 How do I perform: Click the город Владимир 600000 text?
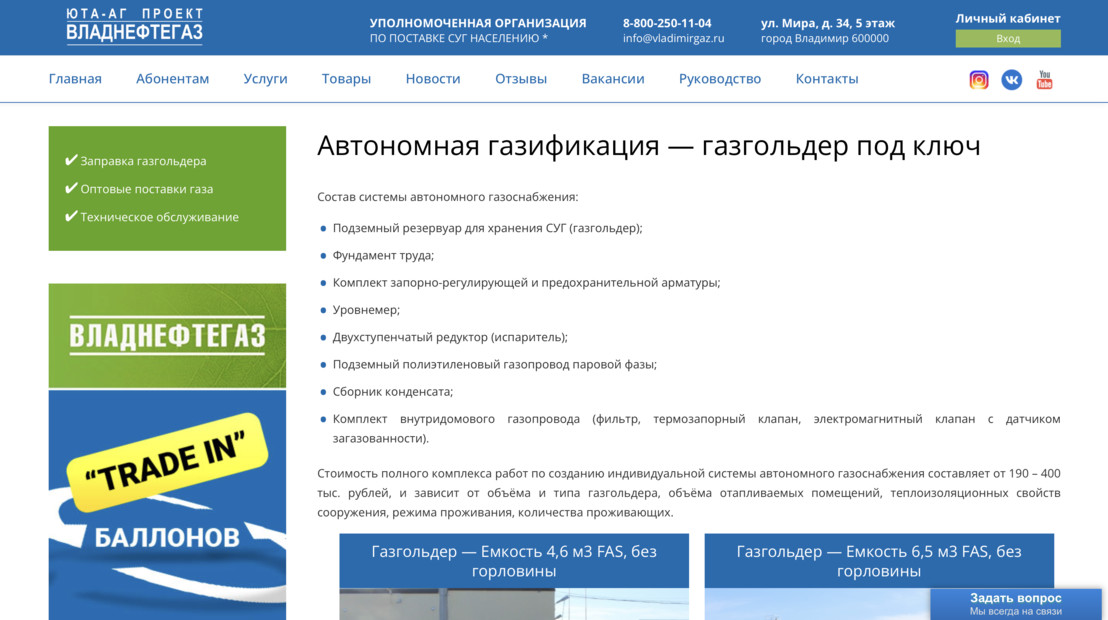coord(825,38)
